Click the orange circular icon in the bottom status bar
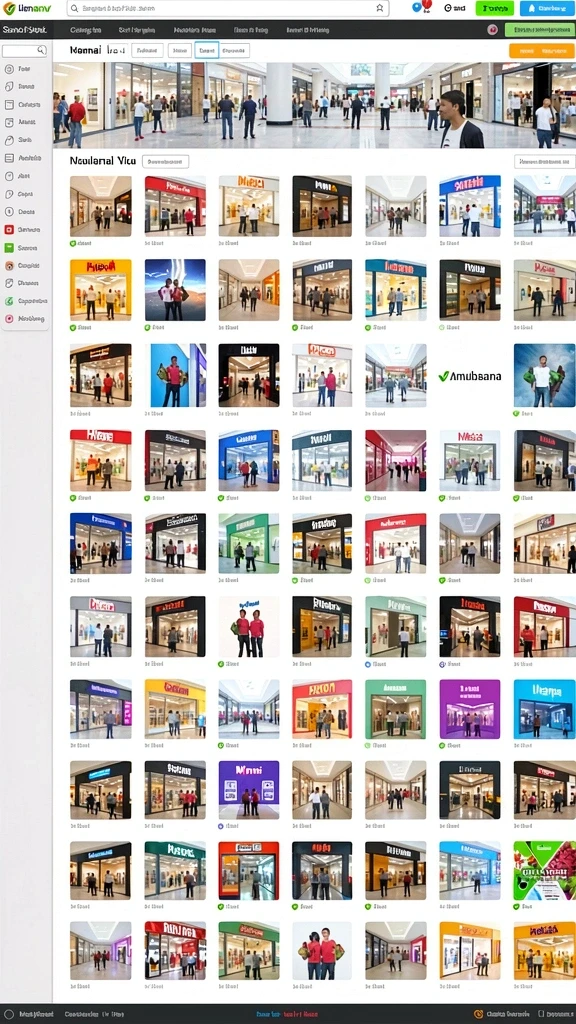The height and width of the screenshot is (1024, 576). pyautogui.click(x=479, y=1014)
